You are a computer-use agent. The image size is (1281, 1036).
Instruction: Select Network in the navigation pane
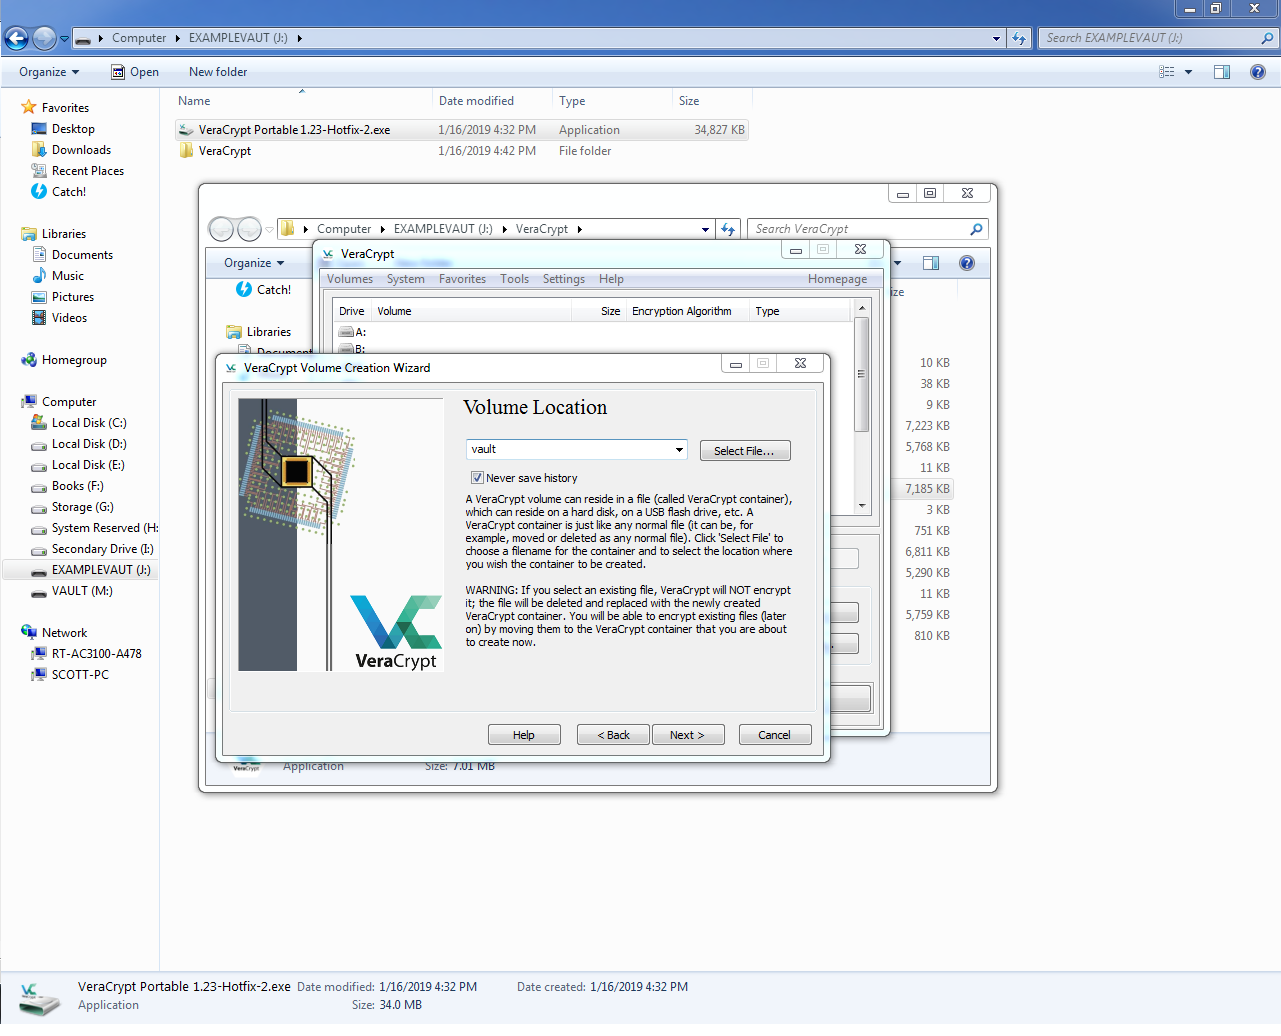(64, 633)
